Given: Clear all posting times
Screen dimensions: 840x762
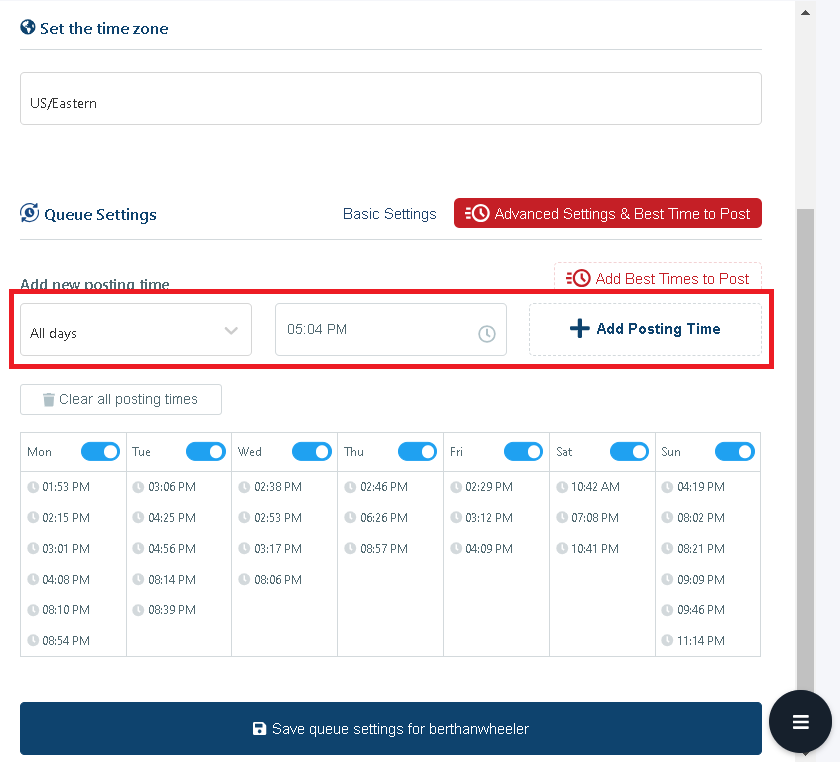Looking at the screenshot, I should pos(120,399).
